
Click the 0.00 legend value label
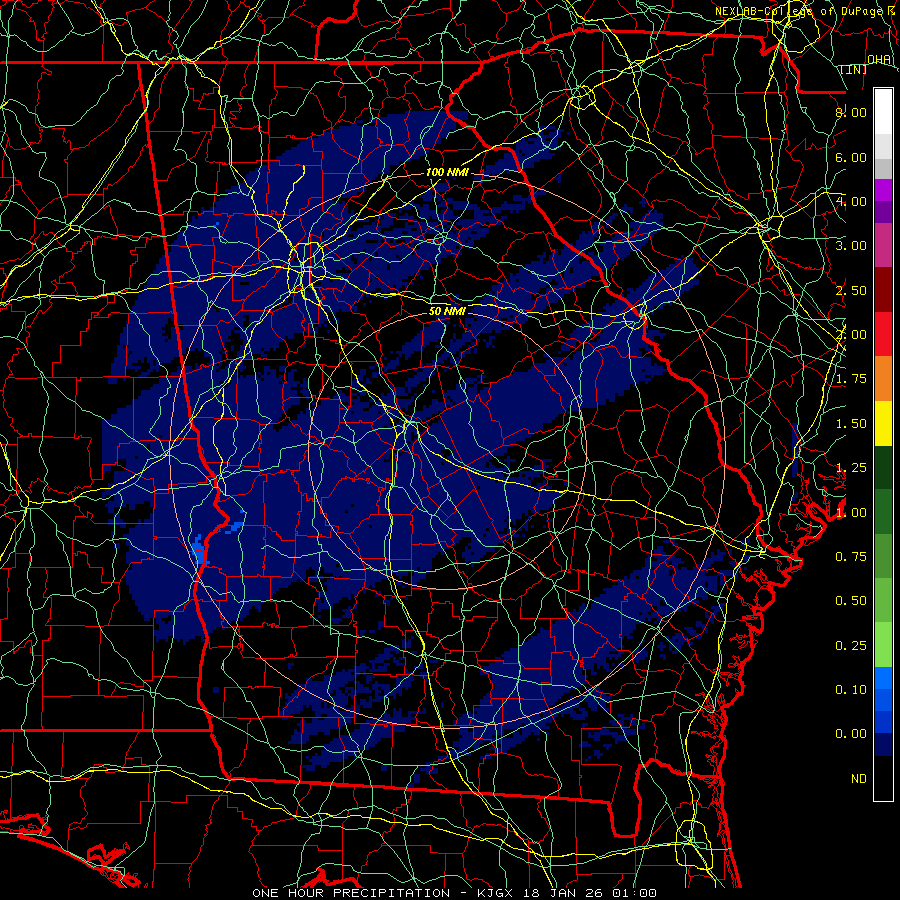851,734
